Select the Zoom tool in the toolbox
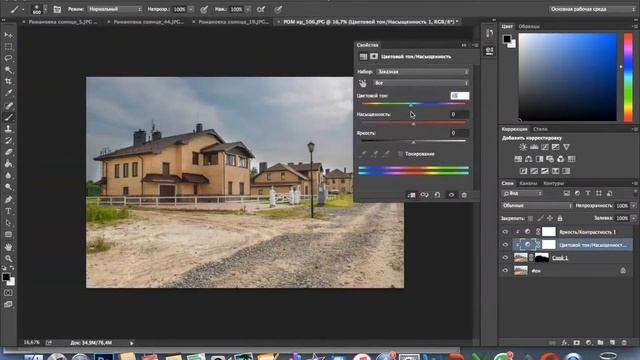The image size is (640, 360). click(8, 259)
